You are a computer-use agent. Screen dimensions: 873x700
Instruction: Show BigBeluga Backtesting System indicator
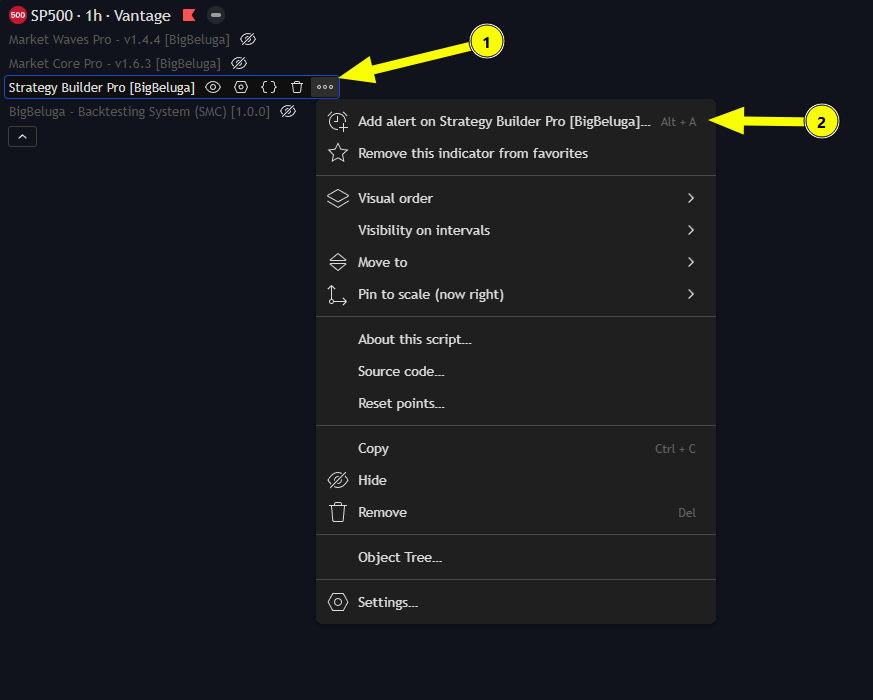tap(288, 111)
